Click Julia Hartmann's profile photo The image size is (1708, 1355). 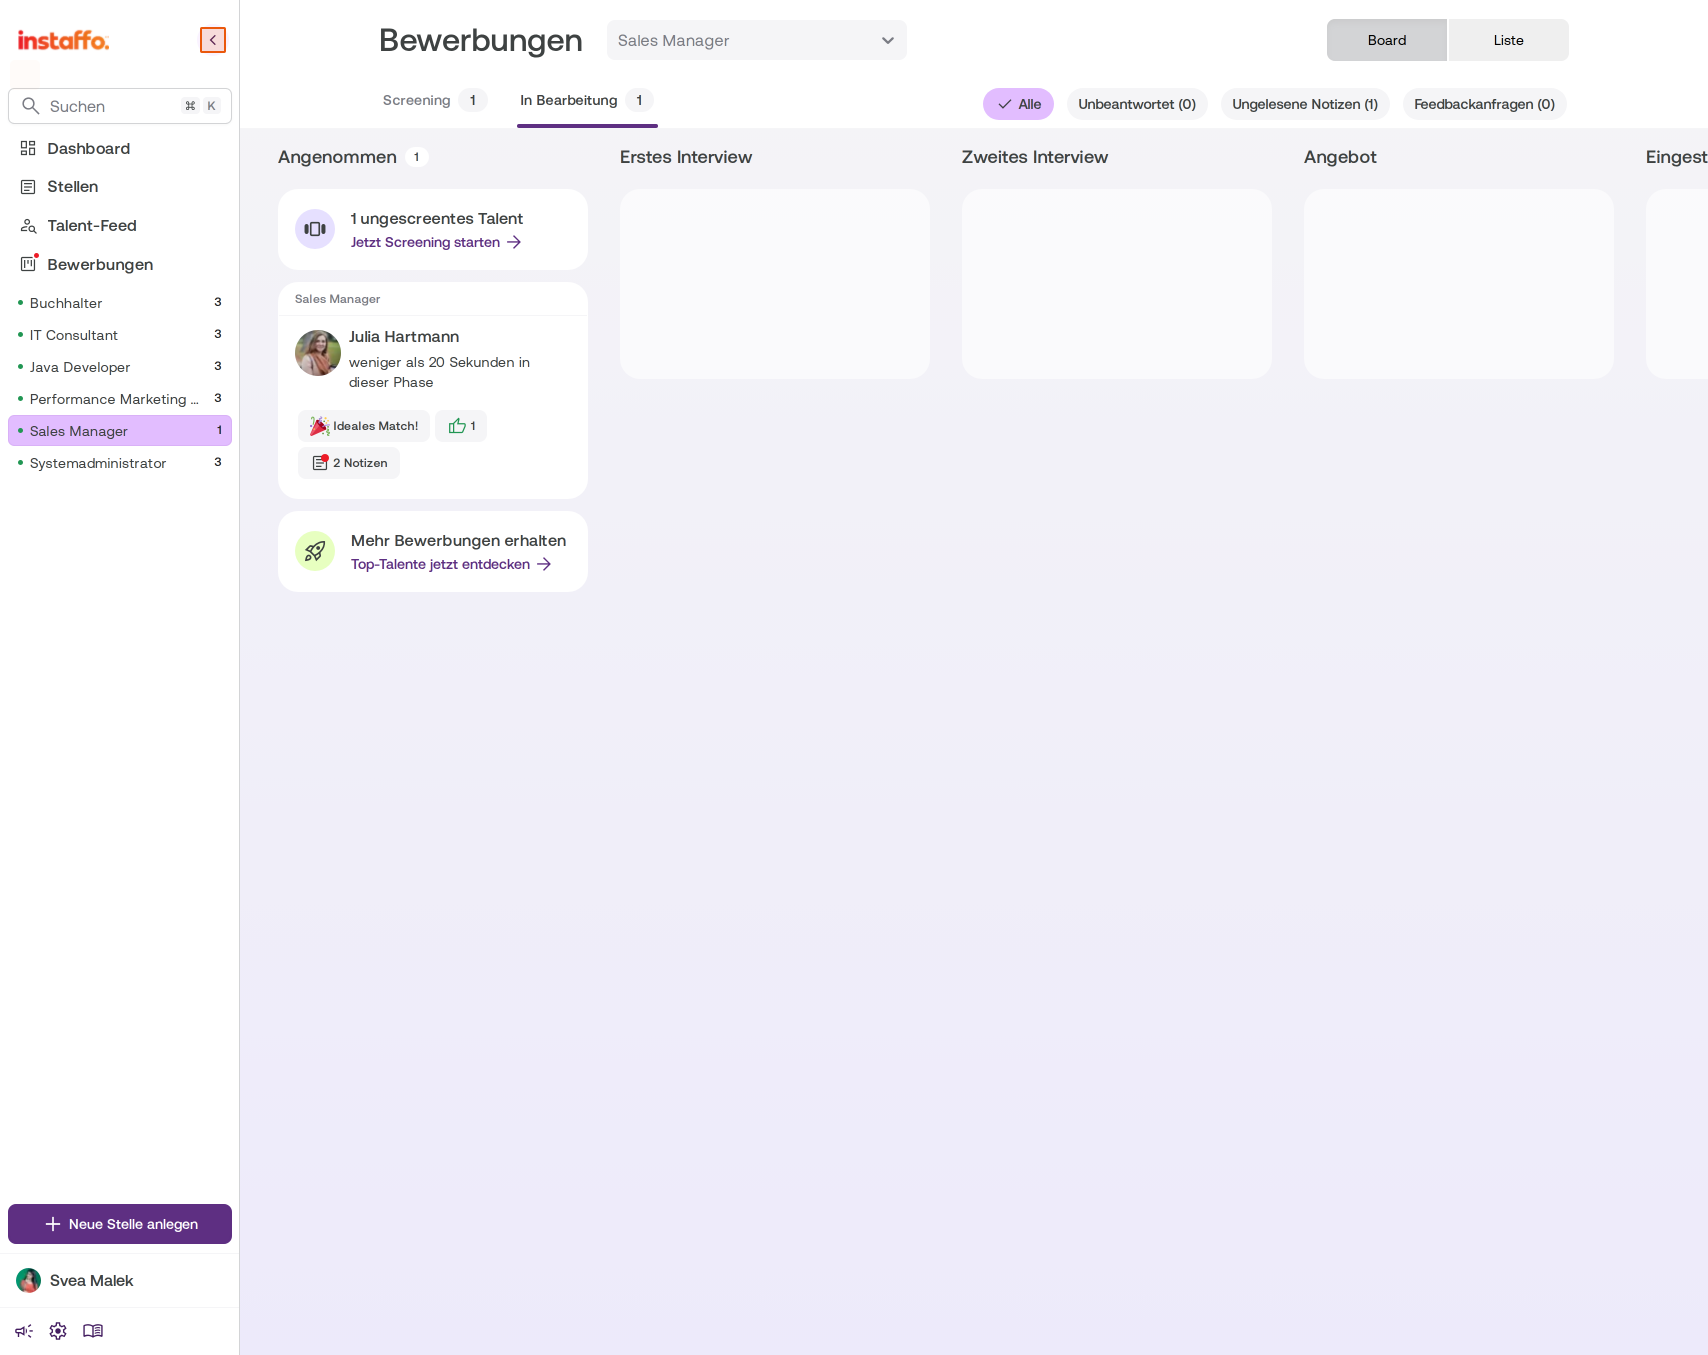(318, 353)
